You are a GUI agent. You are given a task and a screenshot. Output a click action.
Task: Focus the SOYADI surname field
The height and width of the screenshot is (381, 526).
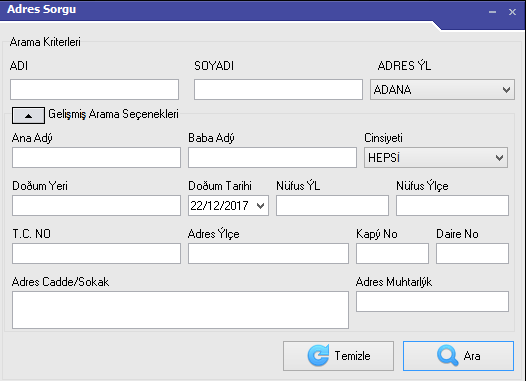tap(278, 90)
